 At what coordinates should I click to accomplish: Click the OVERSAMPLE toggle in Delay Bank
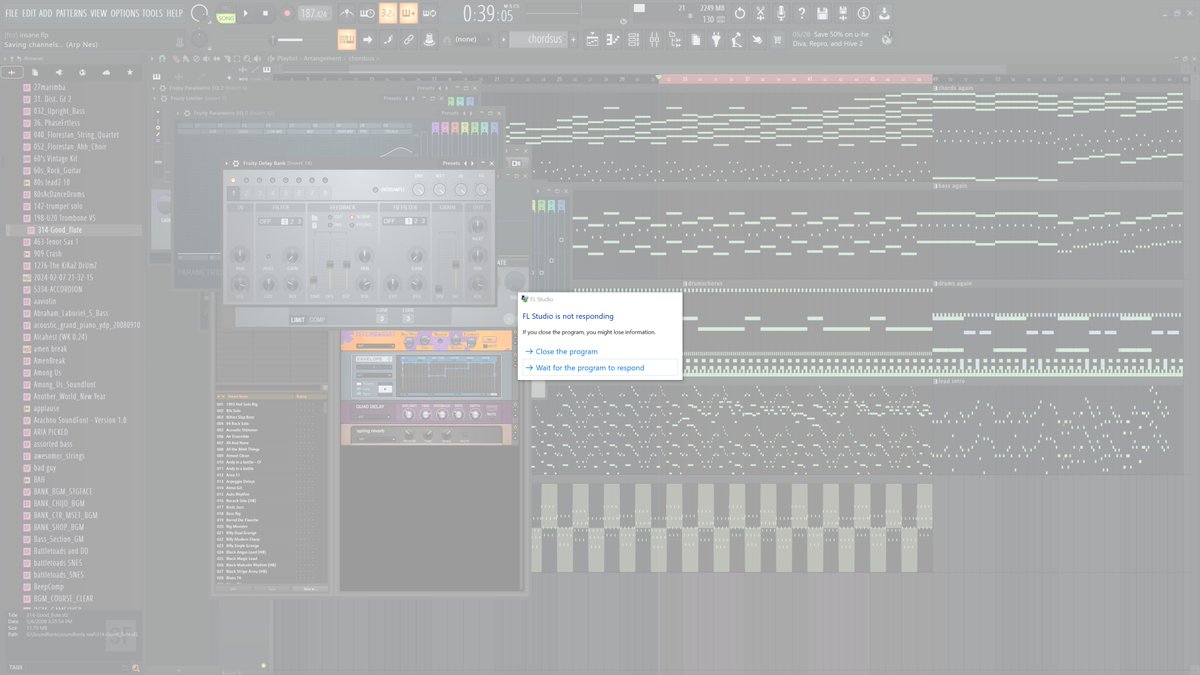[390, 190]
